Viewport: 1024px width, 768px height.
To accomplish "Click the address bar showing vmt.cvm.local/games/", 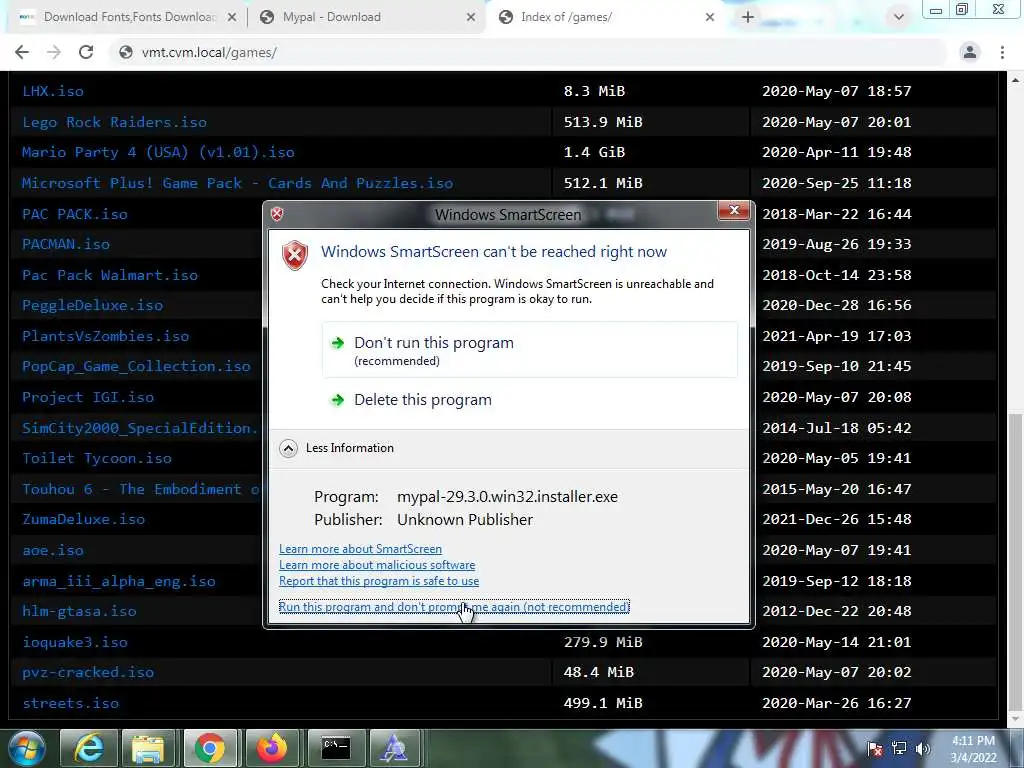I will 529,52.
